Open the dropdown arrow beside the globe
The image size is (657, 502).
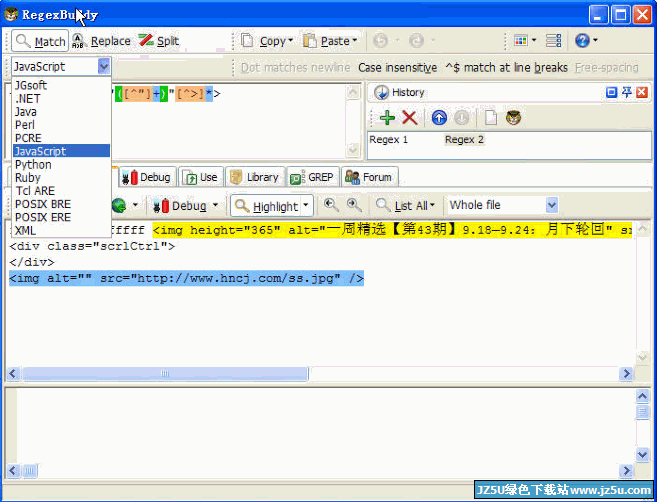[x=135, y=205]
